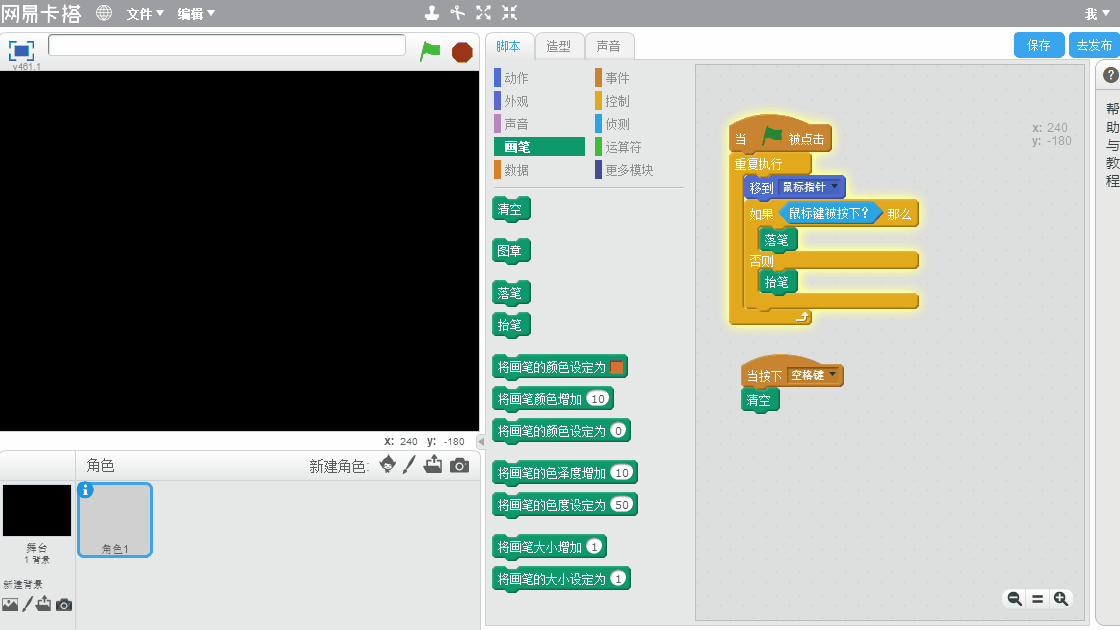Viewport: 1120px width, 630px height.
Task: Click the 鼠标键被按下? condition block
Action: pos(829,213)
